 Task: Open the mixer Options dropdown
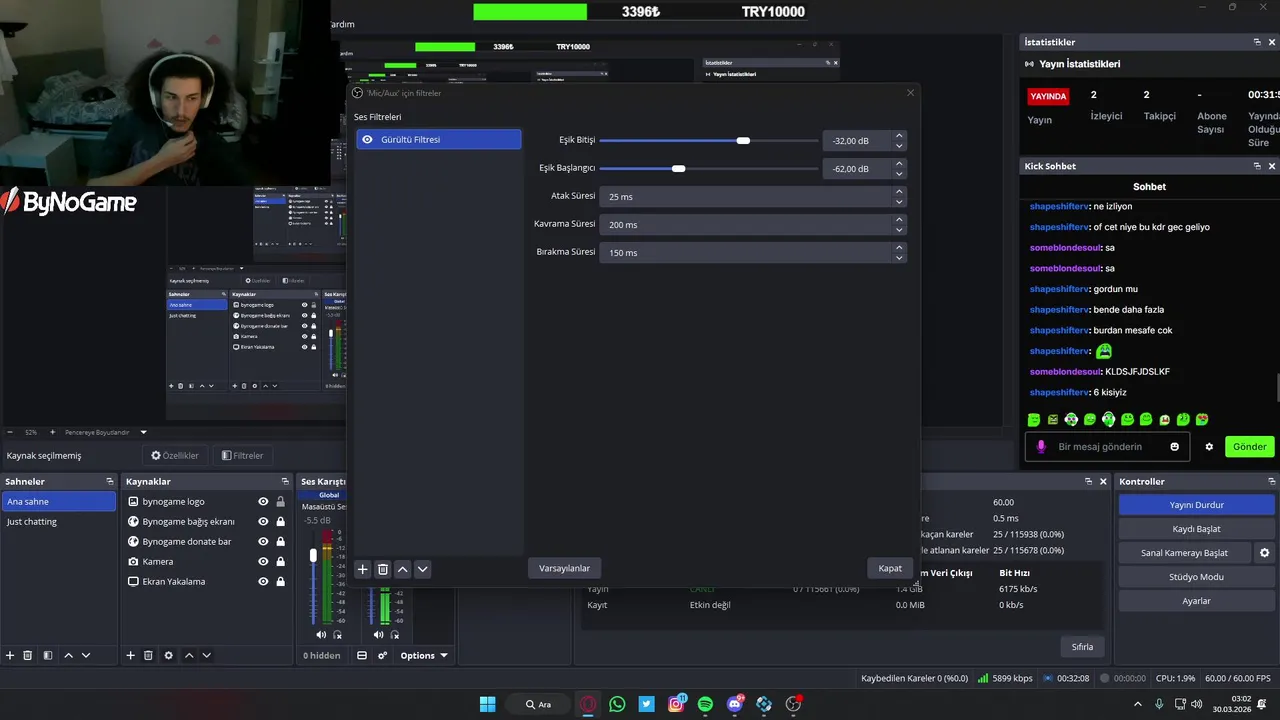424,656
